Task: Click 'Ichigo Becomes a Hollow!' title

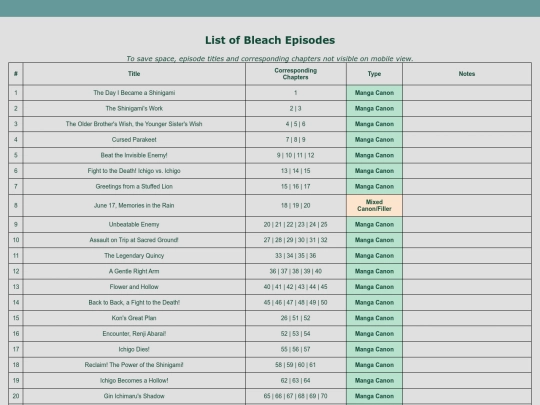Action: [x=134, y=381]
